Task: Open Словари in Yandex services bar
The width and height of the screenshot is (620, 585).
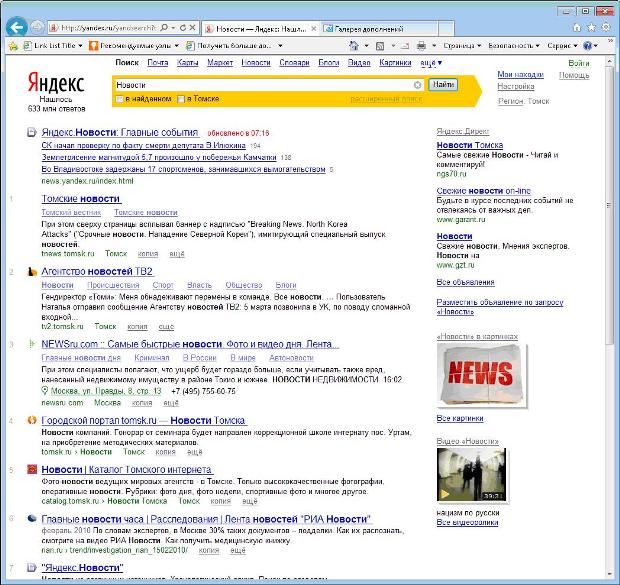Action: 294,62
